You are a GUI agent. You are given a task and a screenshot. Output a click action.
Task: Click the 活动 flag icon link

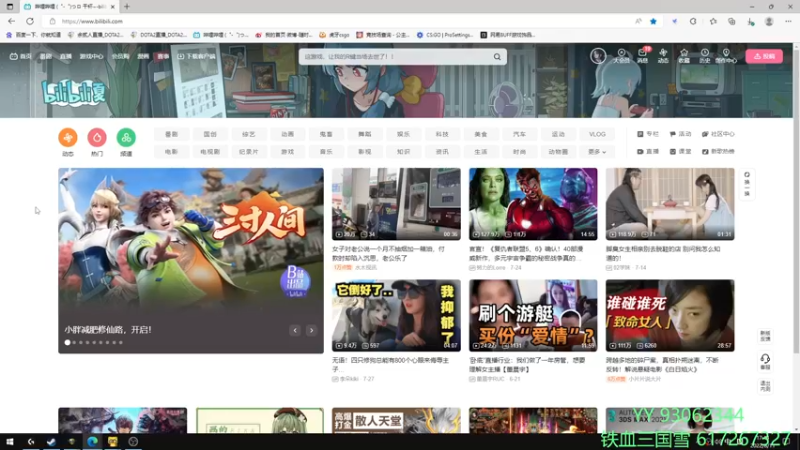click(x=680, y=134)
